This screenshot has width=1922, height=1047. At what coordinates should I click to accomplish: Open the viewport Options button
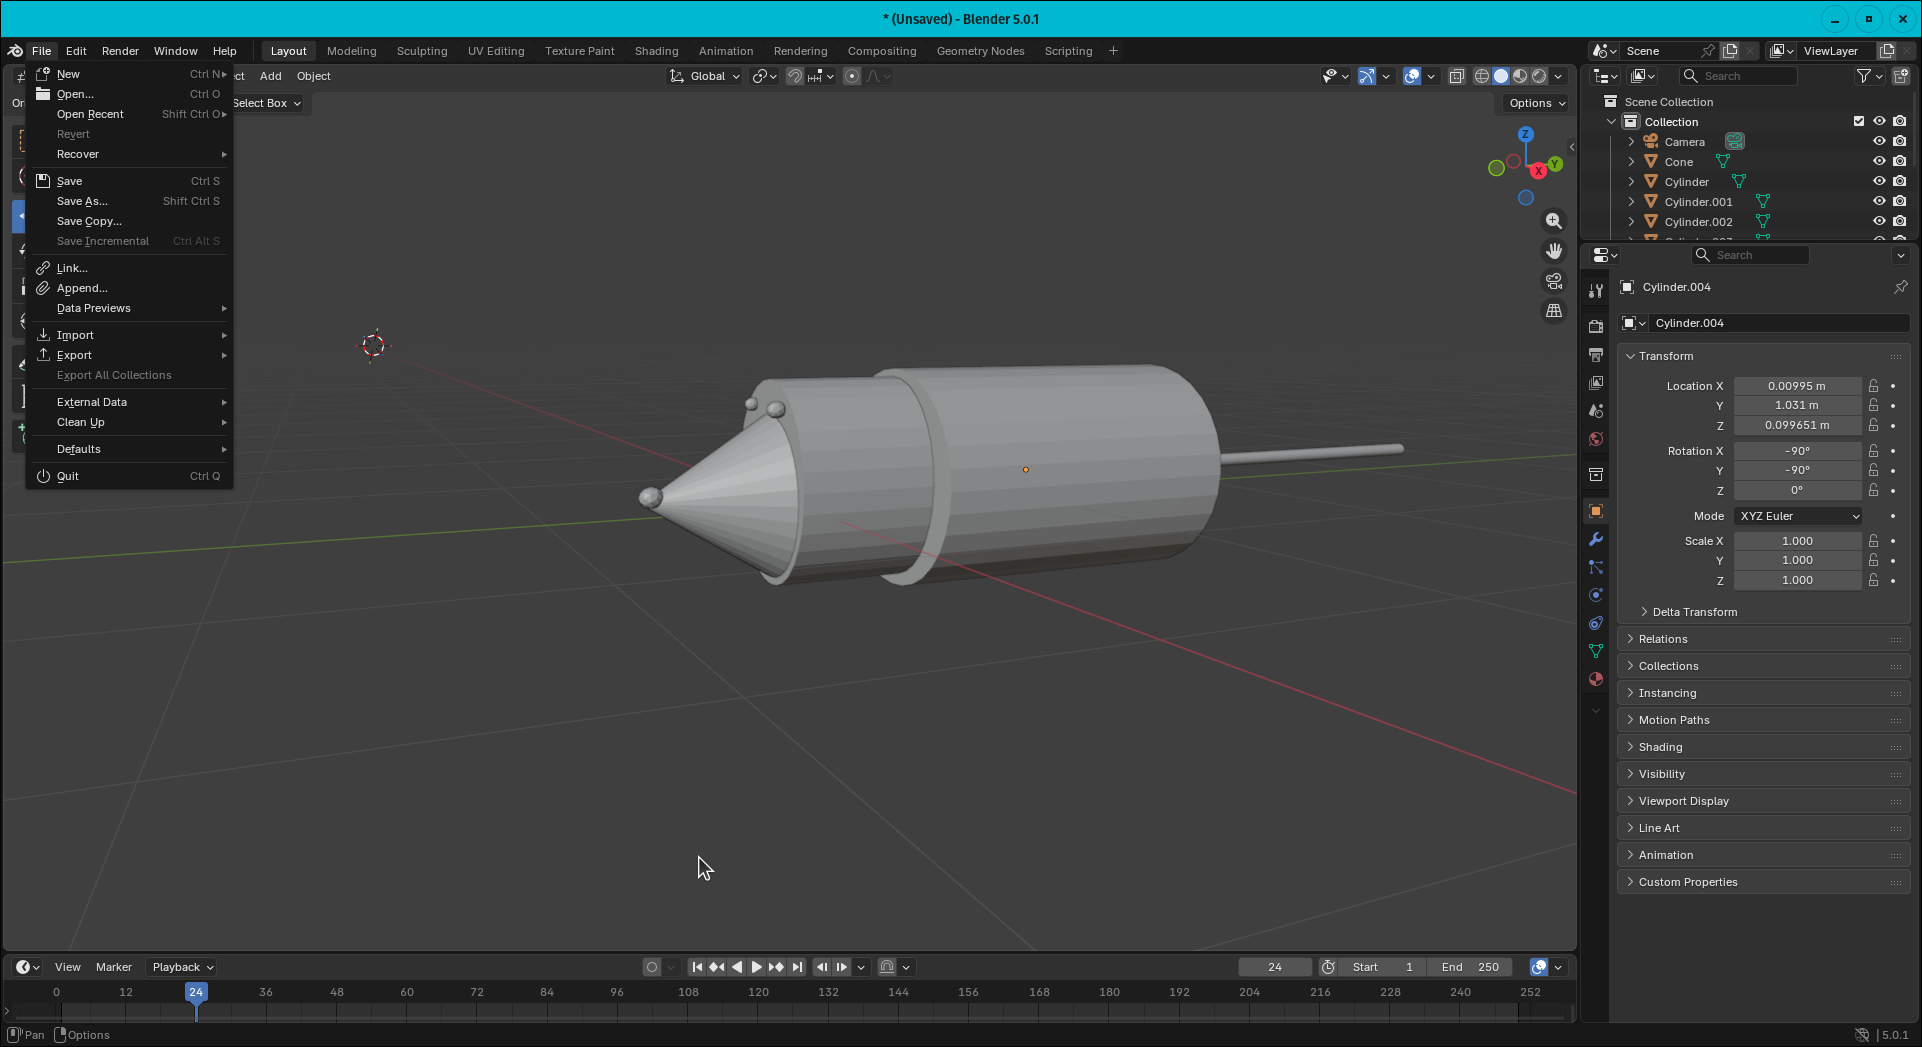(x=1536, y=103)
